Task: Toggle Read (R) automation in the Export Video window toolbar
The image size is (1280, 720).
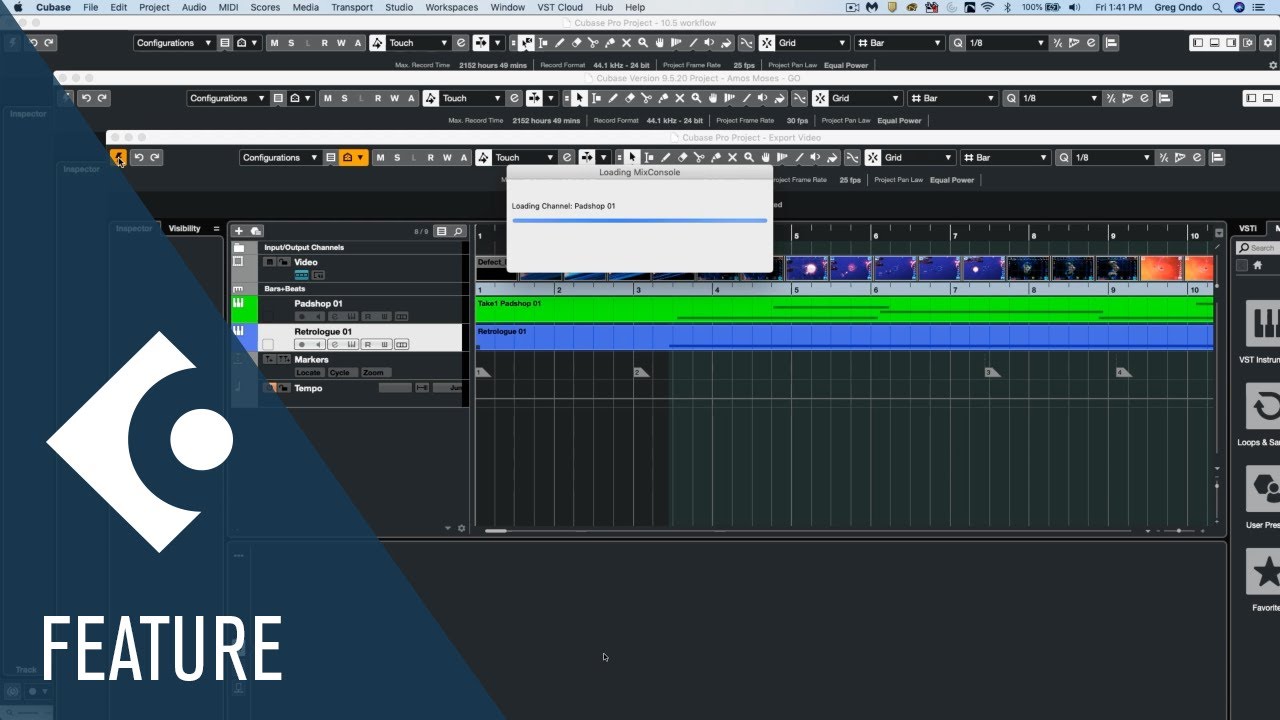Action: tap(430, 157)
